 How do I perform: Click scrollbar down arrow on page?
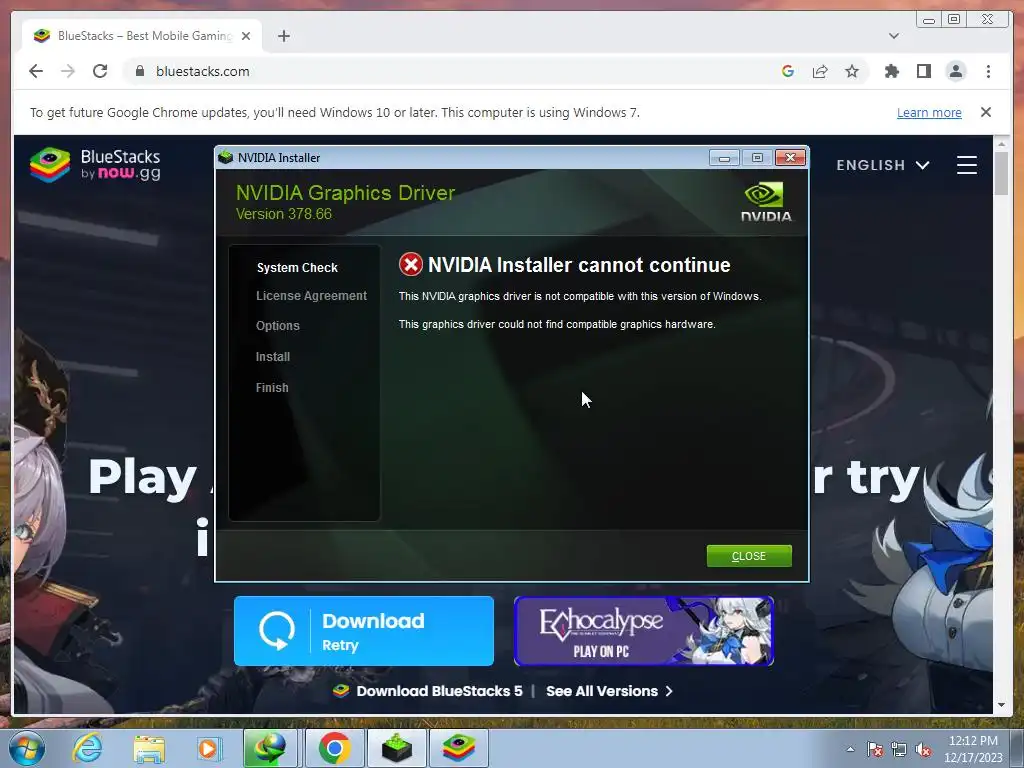pos(1001,705)
